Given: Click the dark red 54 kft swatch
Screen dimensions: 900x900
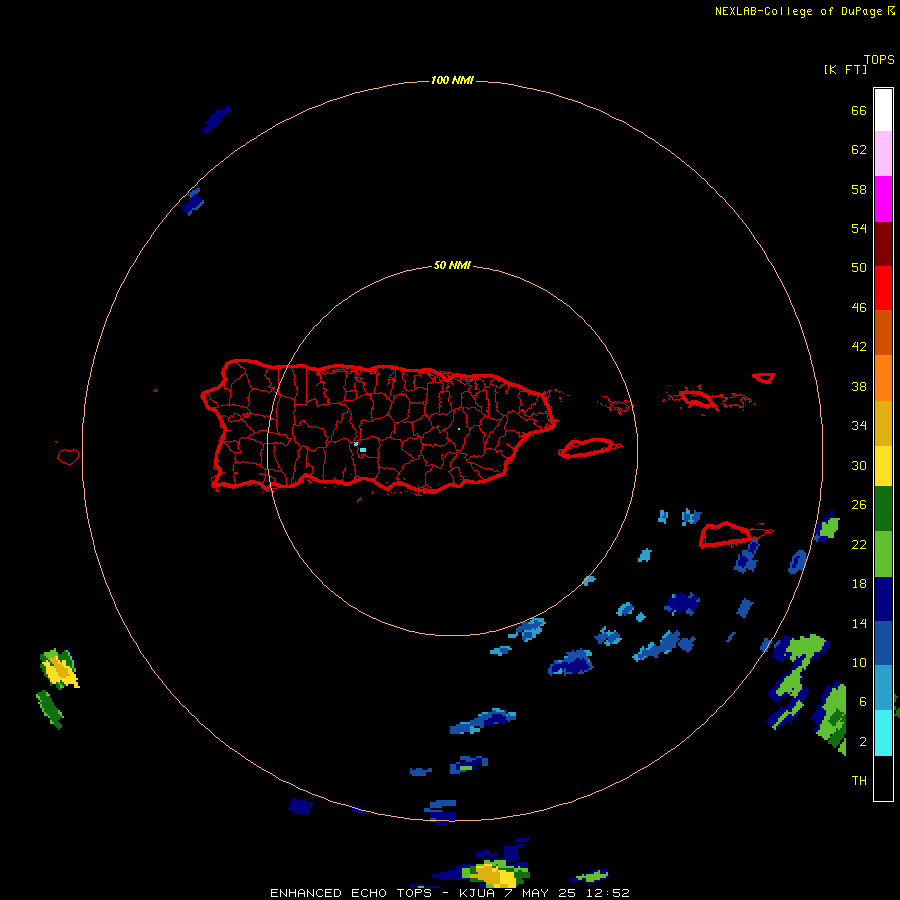Looking at the screenshot, I should pyautogui.click(x=883, y=243).
